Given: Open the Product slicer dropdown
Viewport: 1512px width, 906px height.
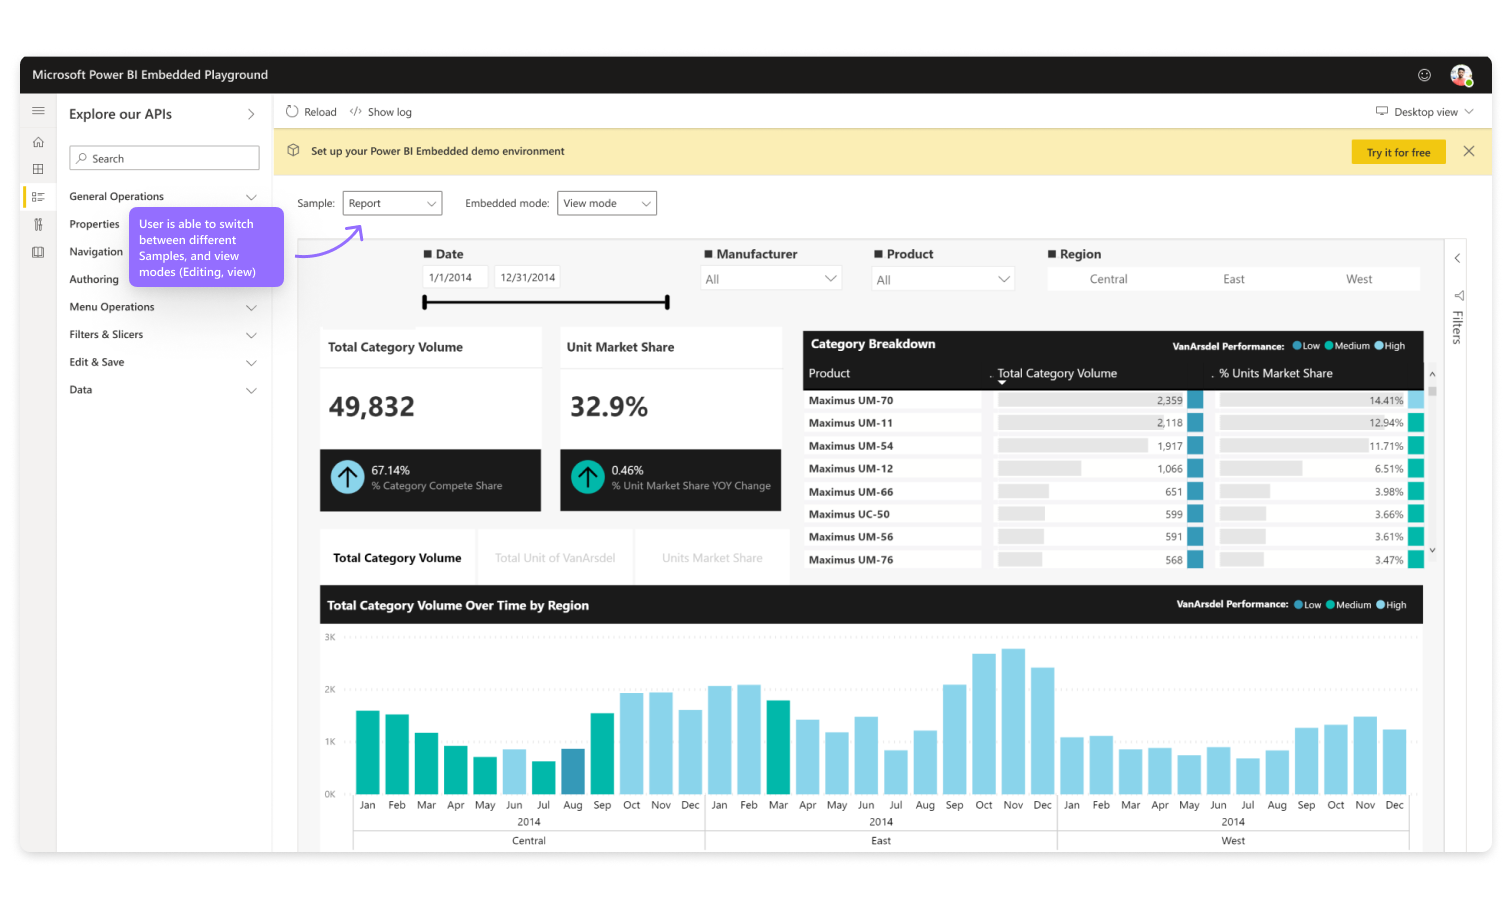Looking at the screenshot, I should point(943,279).
